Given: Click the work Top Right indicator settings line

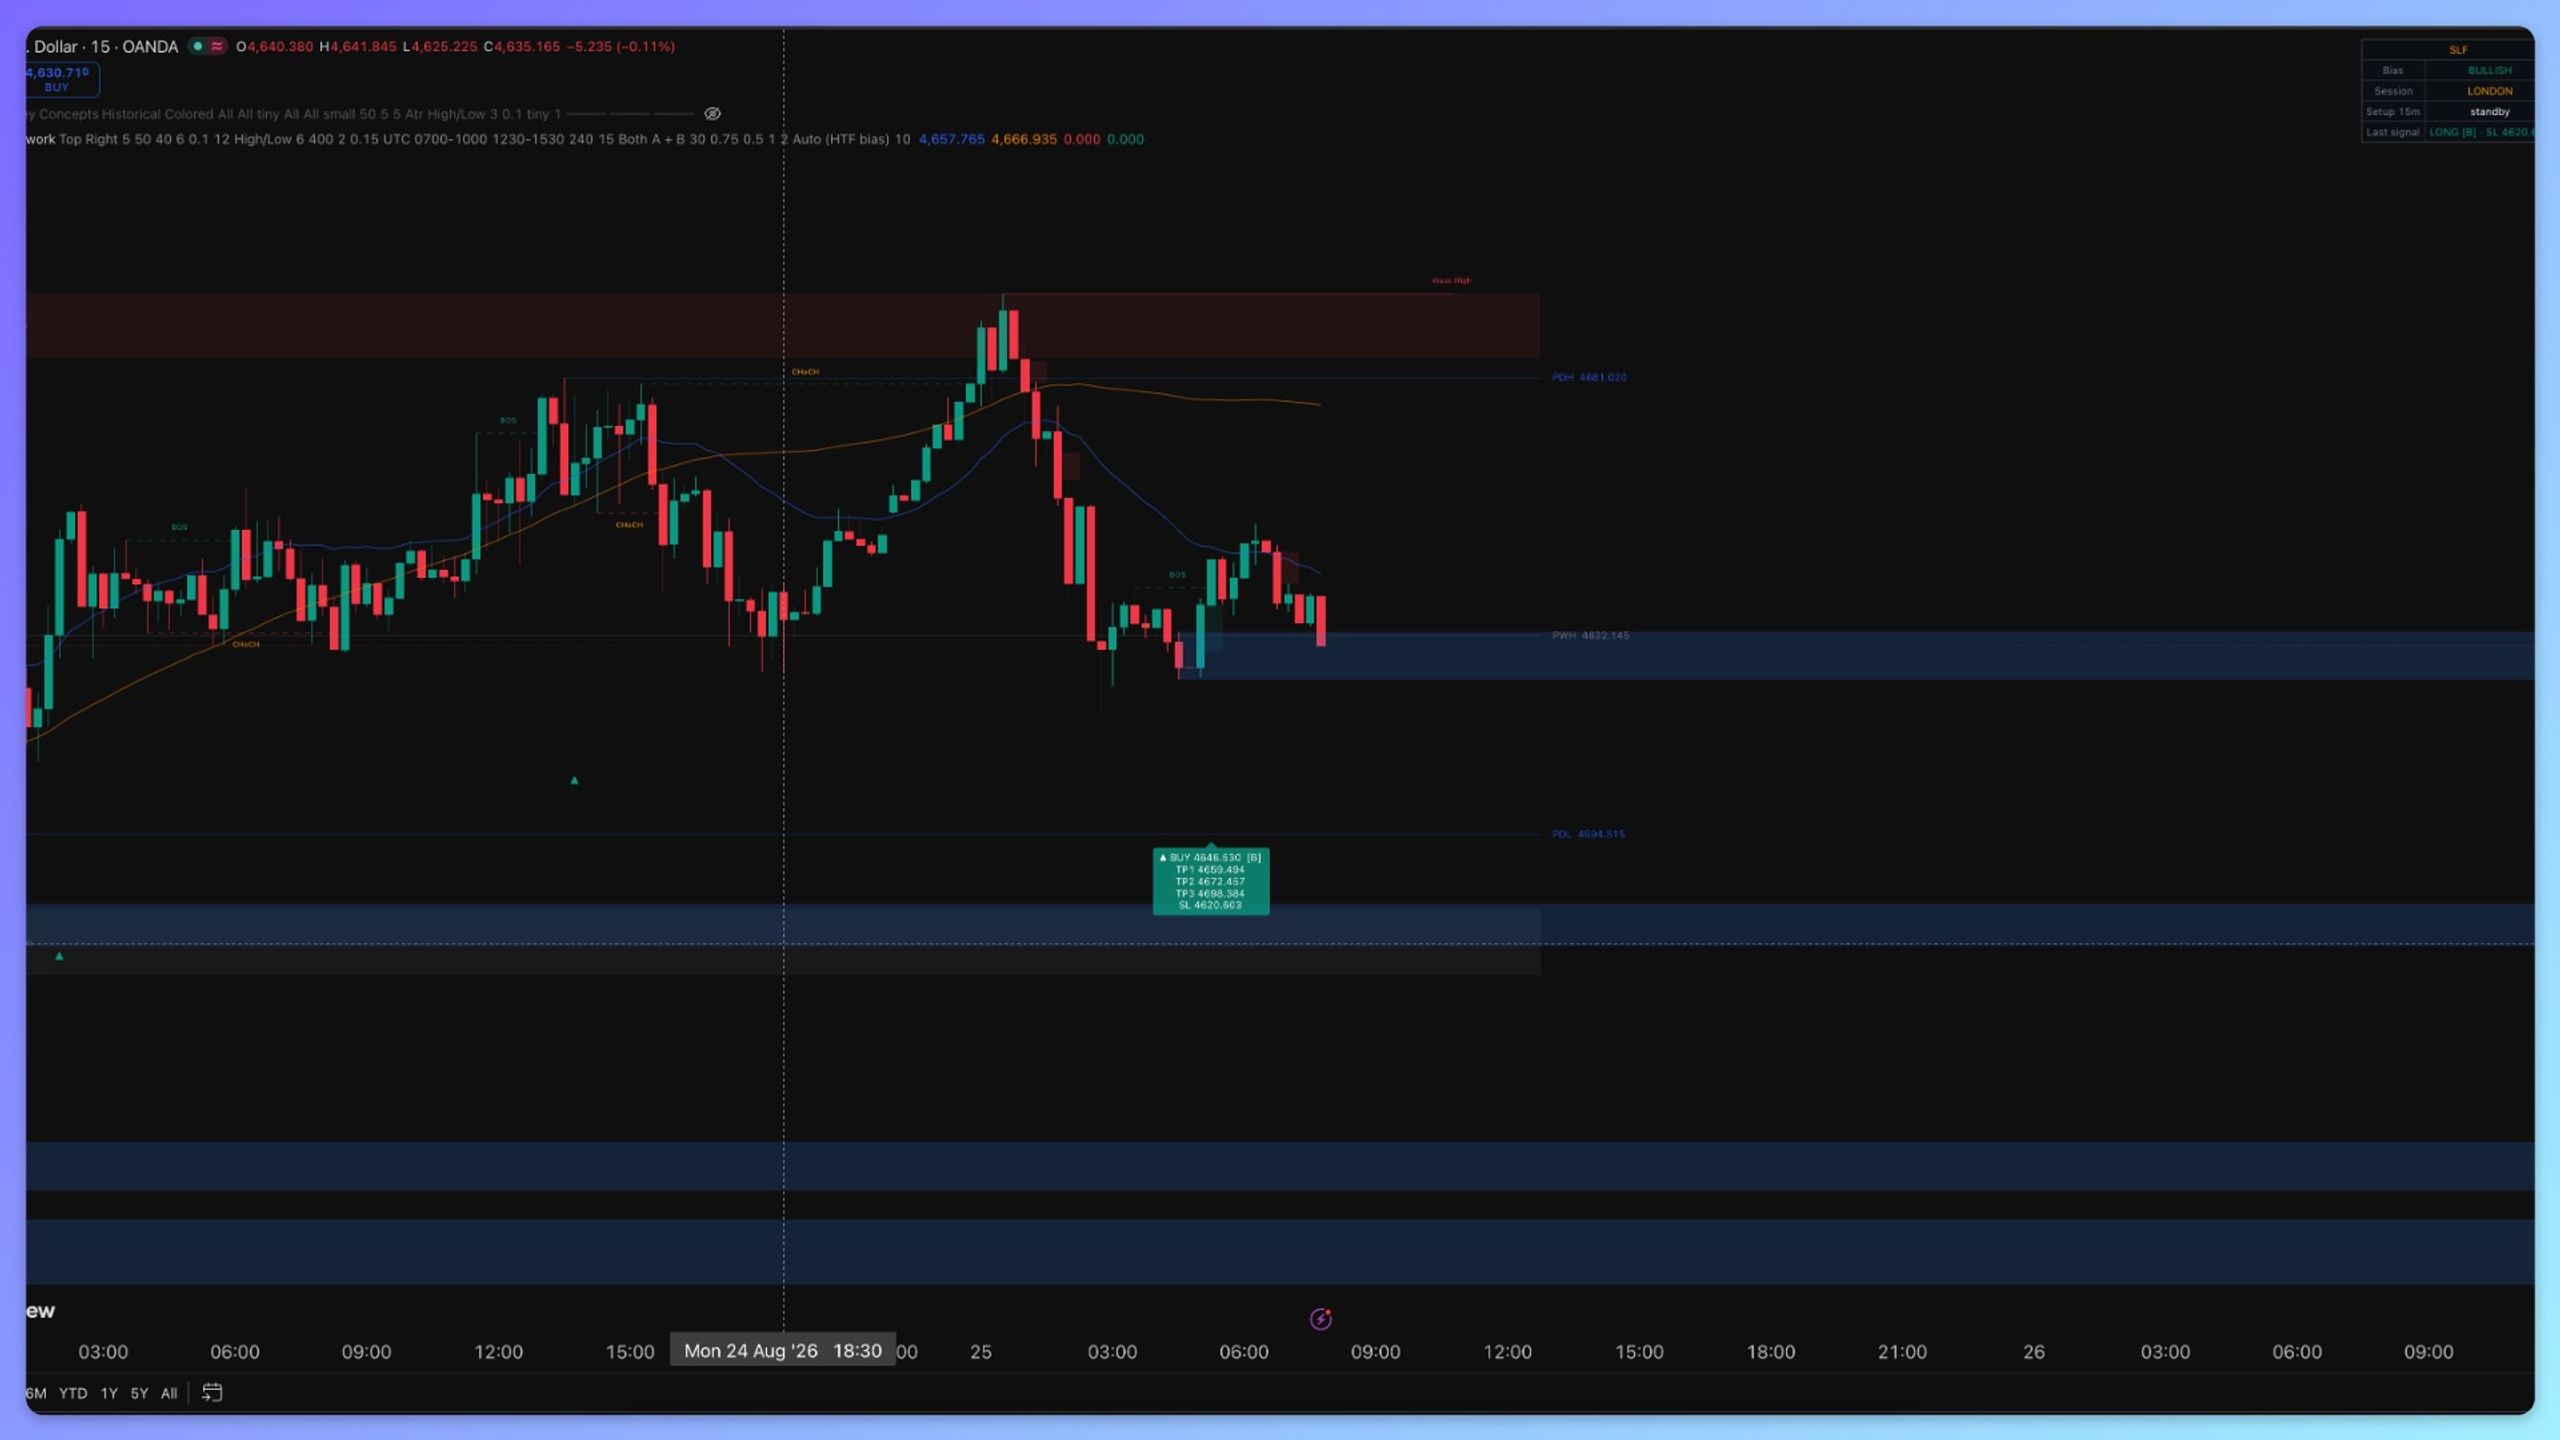Looking at the screenshot, I should [x=585, y=139].
